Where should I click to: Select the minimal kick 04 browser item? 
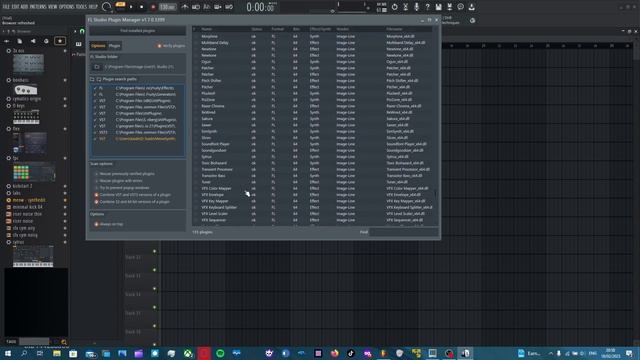click(x=27, y=207)
